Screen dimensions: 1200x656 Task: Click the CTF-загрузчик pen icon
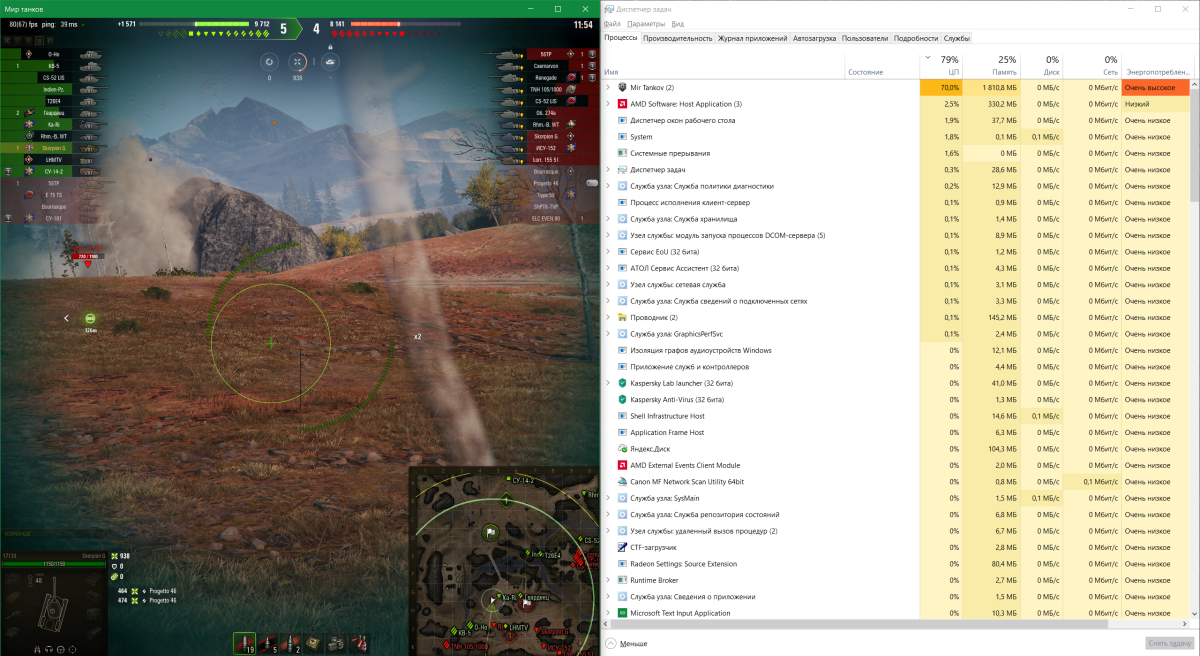(622, 547)
